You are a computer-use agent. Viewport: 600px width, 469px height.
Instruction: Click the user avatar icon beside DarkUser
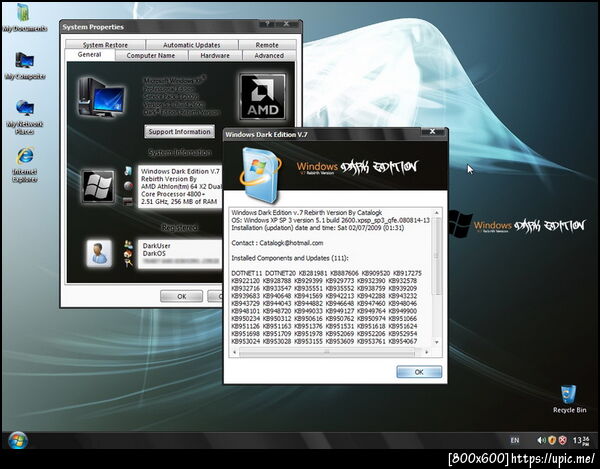coord(99,253)
